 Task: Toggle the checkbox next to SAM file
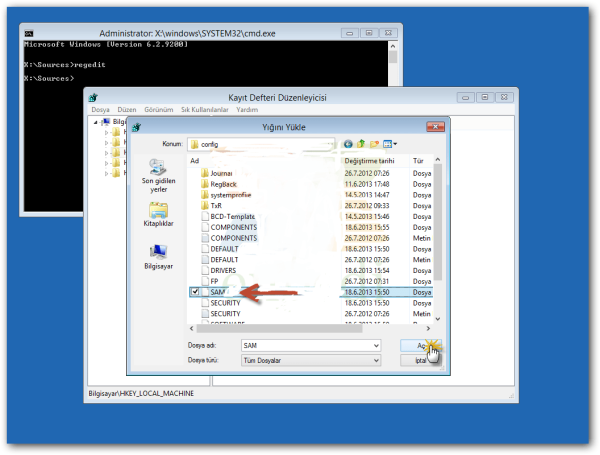(195, 292)
